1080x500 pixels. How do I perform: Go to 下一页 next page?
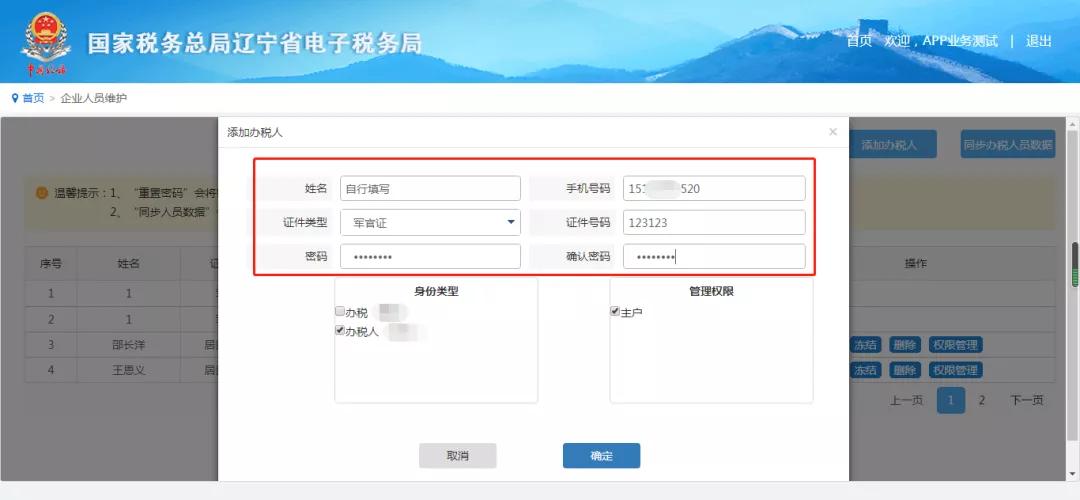pyautogui.click(x=1026, y=400)
